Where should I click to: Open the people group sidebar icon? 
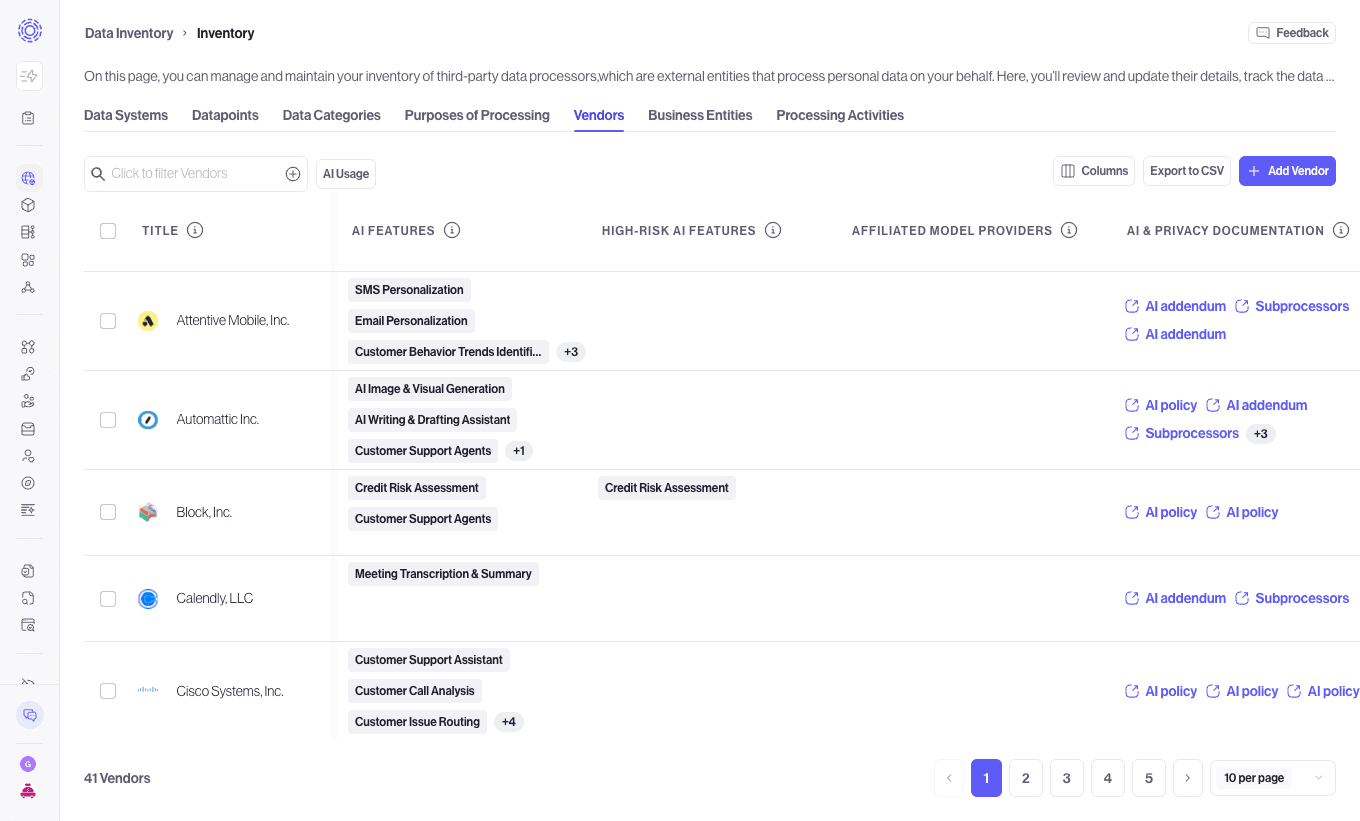click(28, 401)
